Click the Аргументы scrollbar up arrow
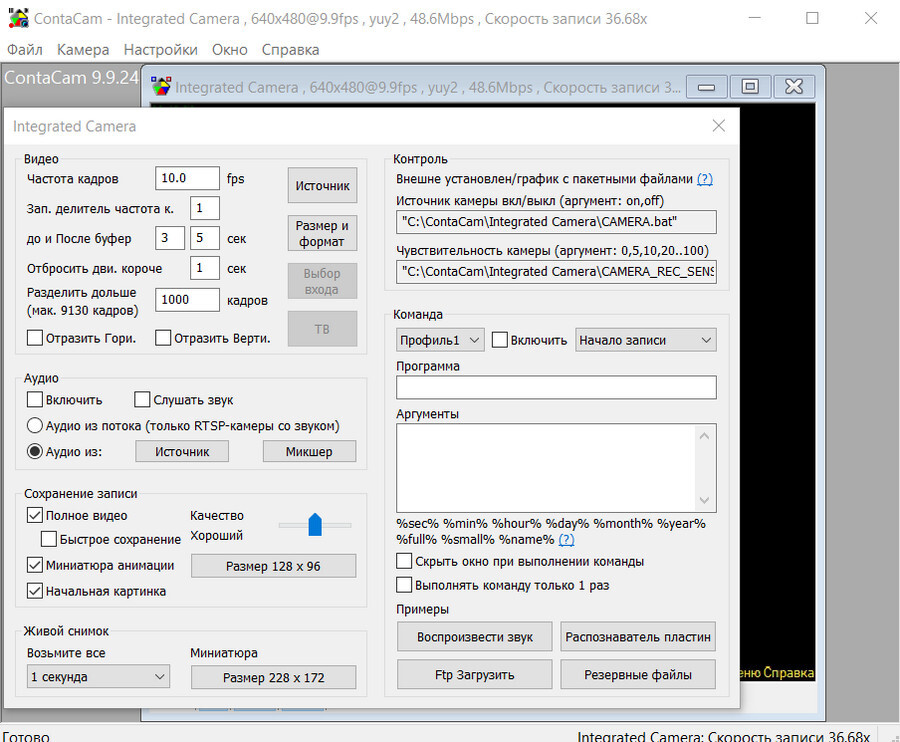The width and height of the screenshot is (900, 742). [705, 436]
